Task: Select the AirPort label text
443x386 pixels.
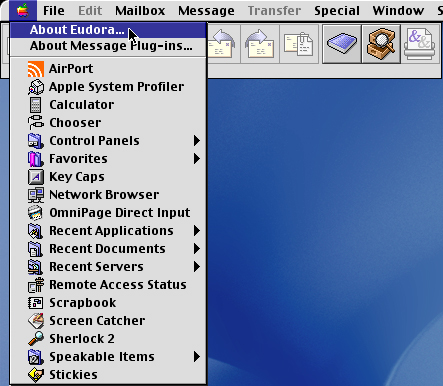Action: pos(71,69)
